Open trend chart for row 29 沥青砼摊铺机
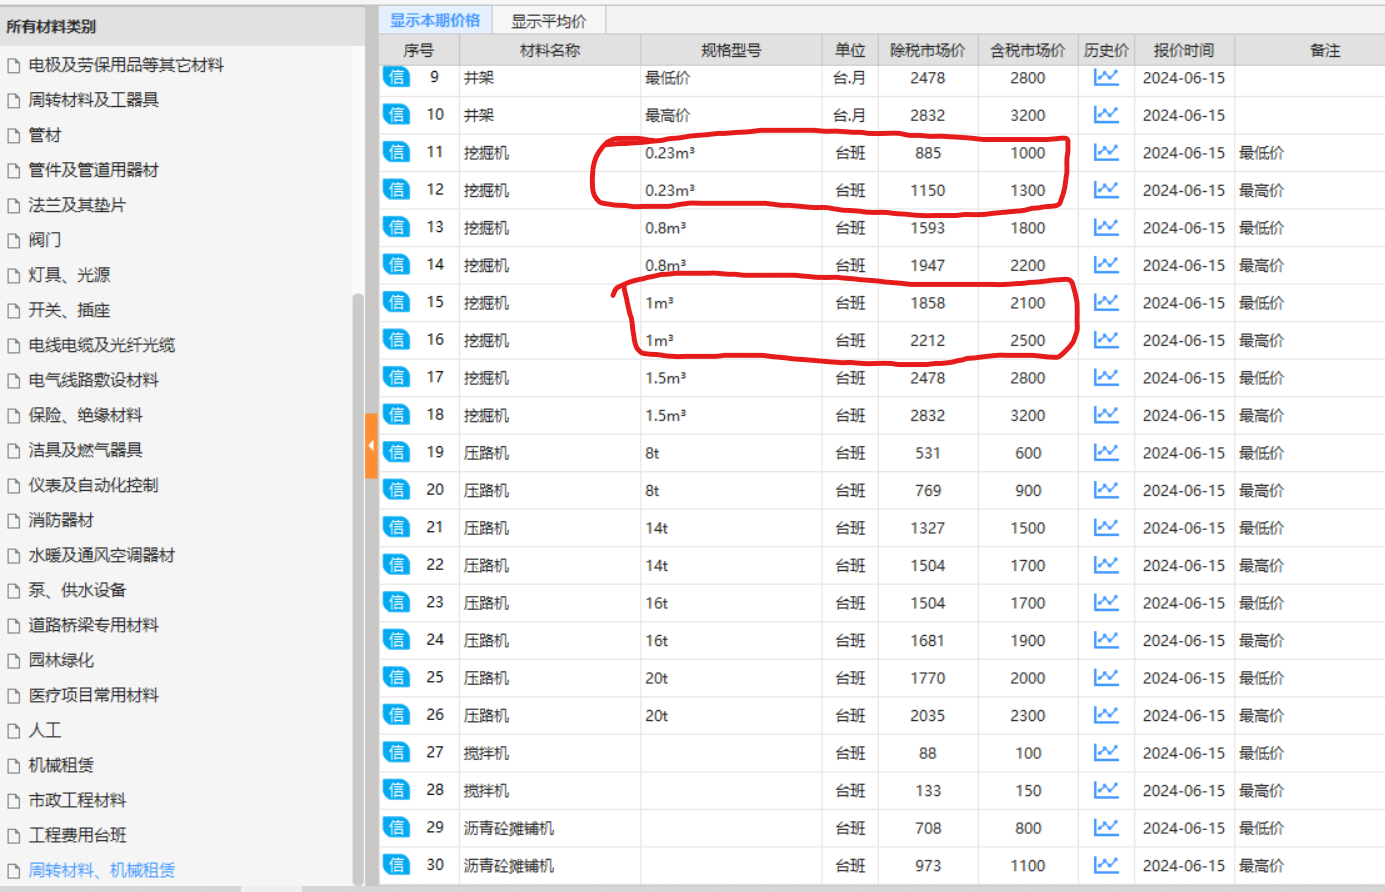 (x=1106, y=827)
